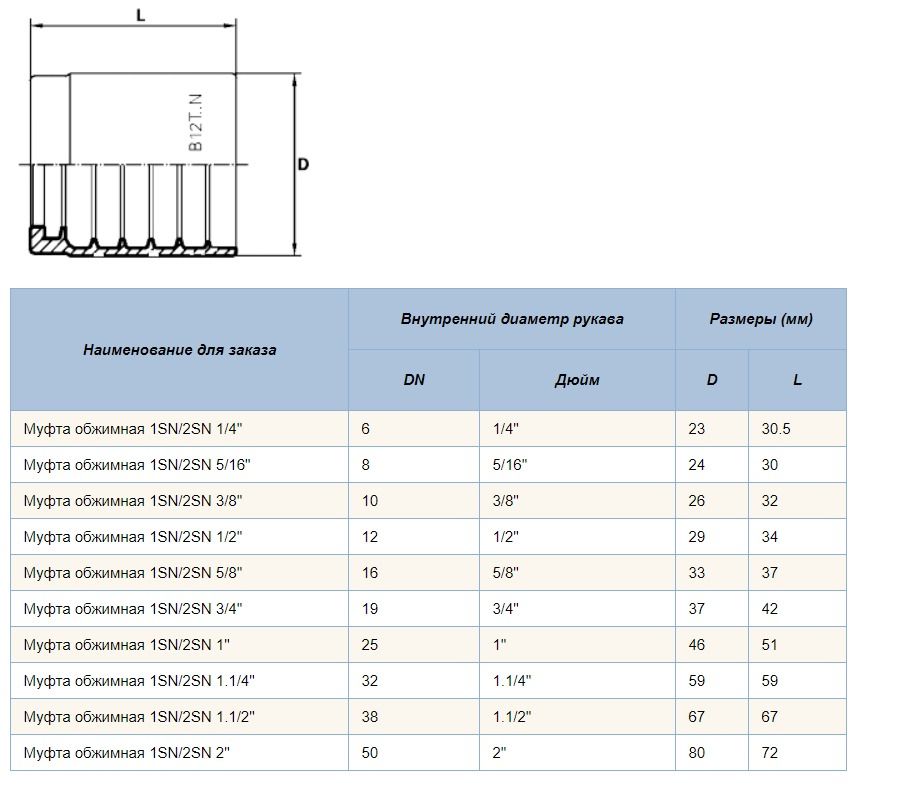Click the DN column header
Image resolution: width=916 pixels, height=793 pixels.
pyautogui.click(x=414, y=380)
